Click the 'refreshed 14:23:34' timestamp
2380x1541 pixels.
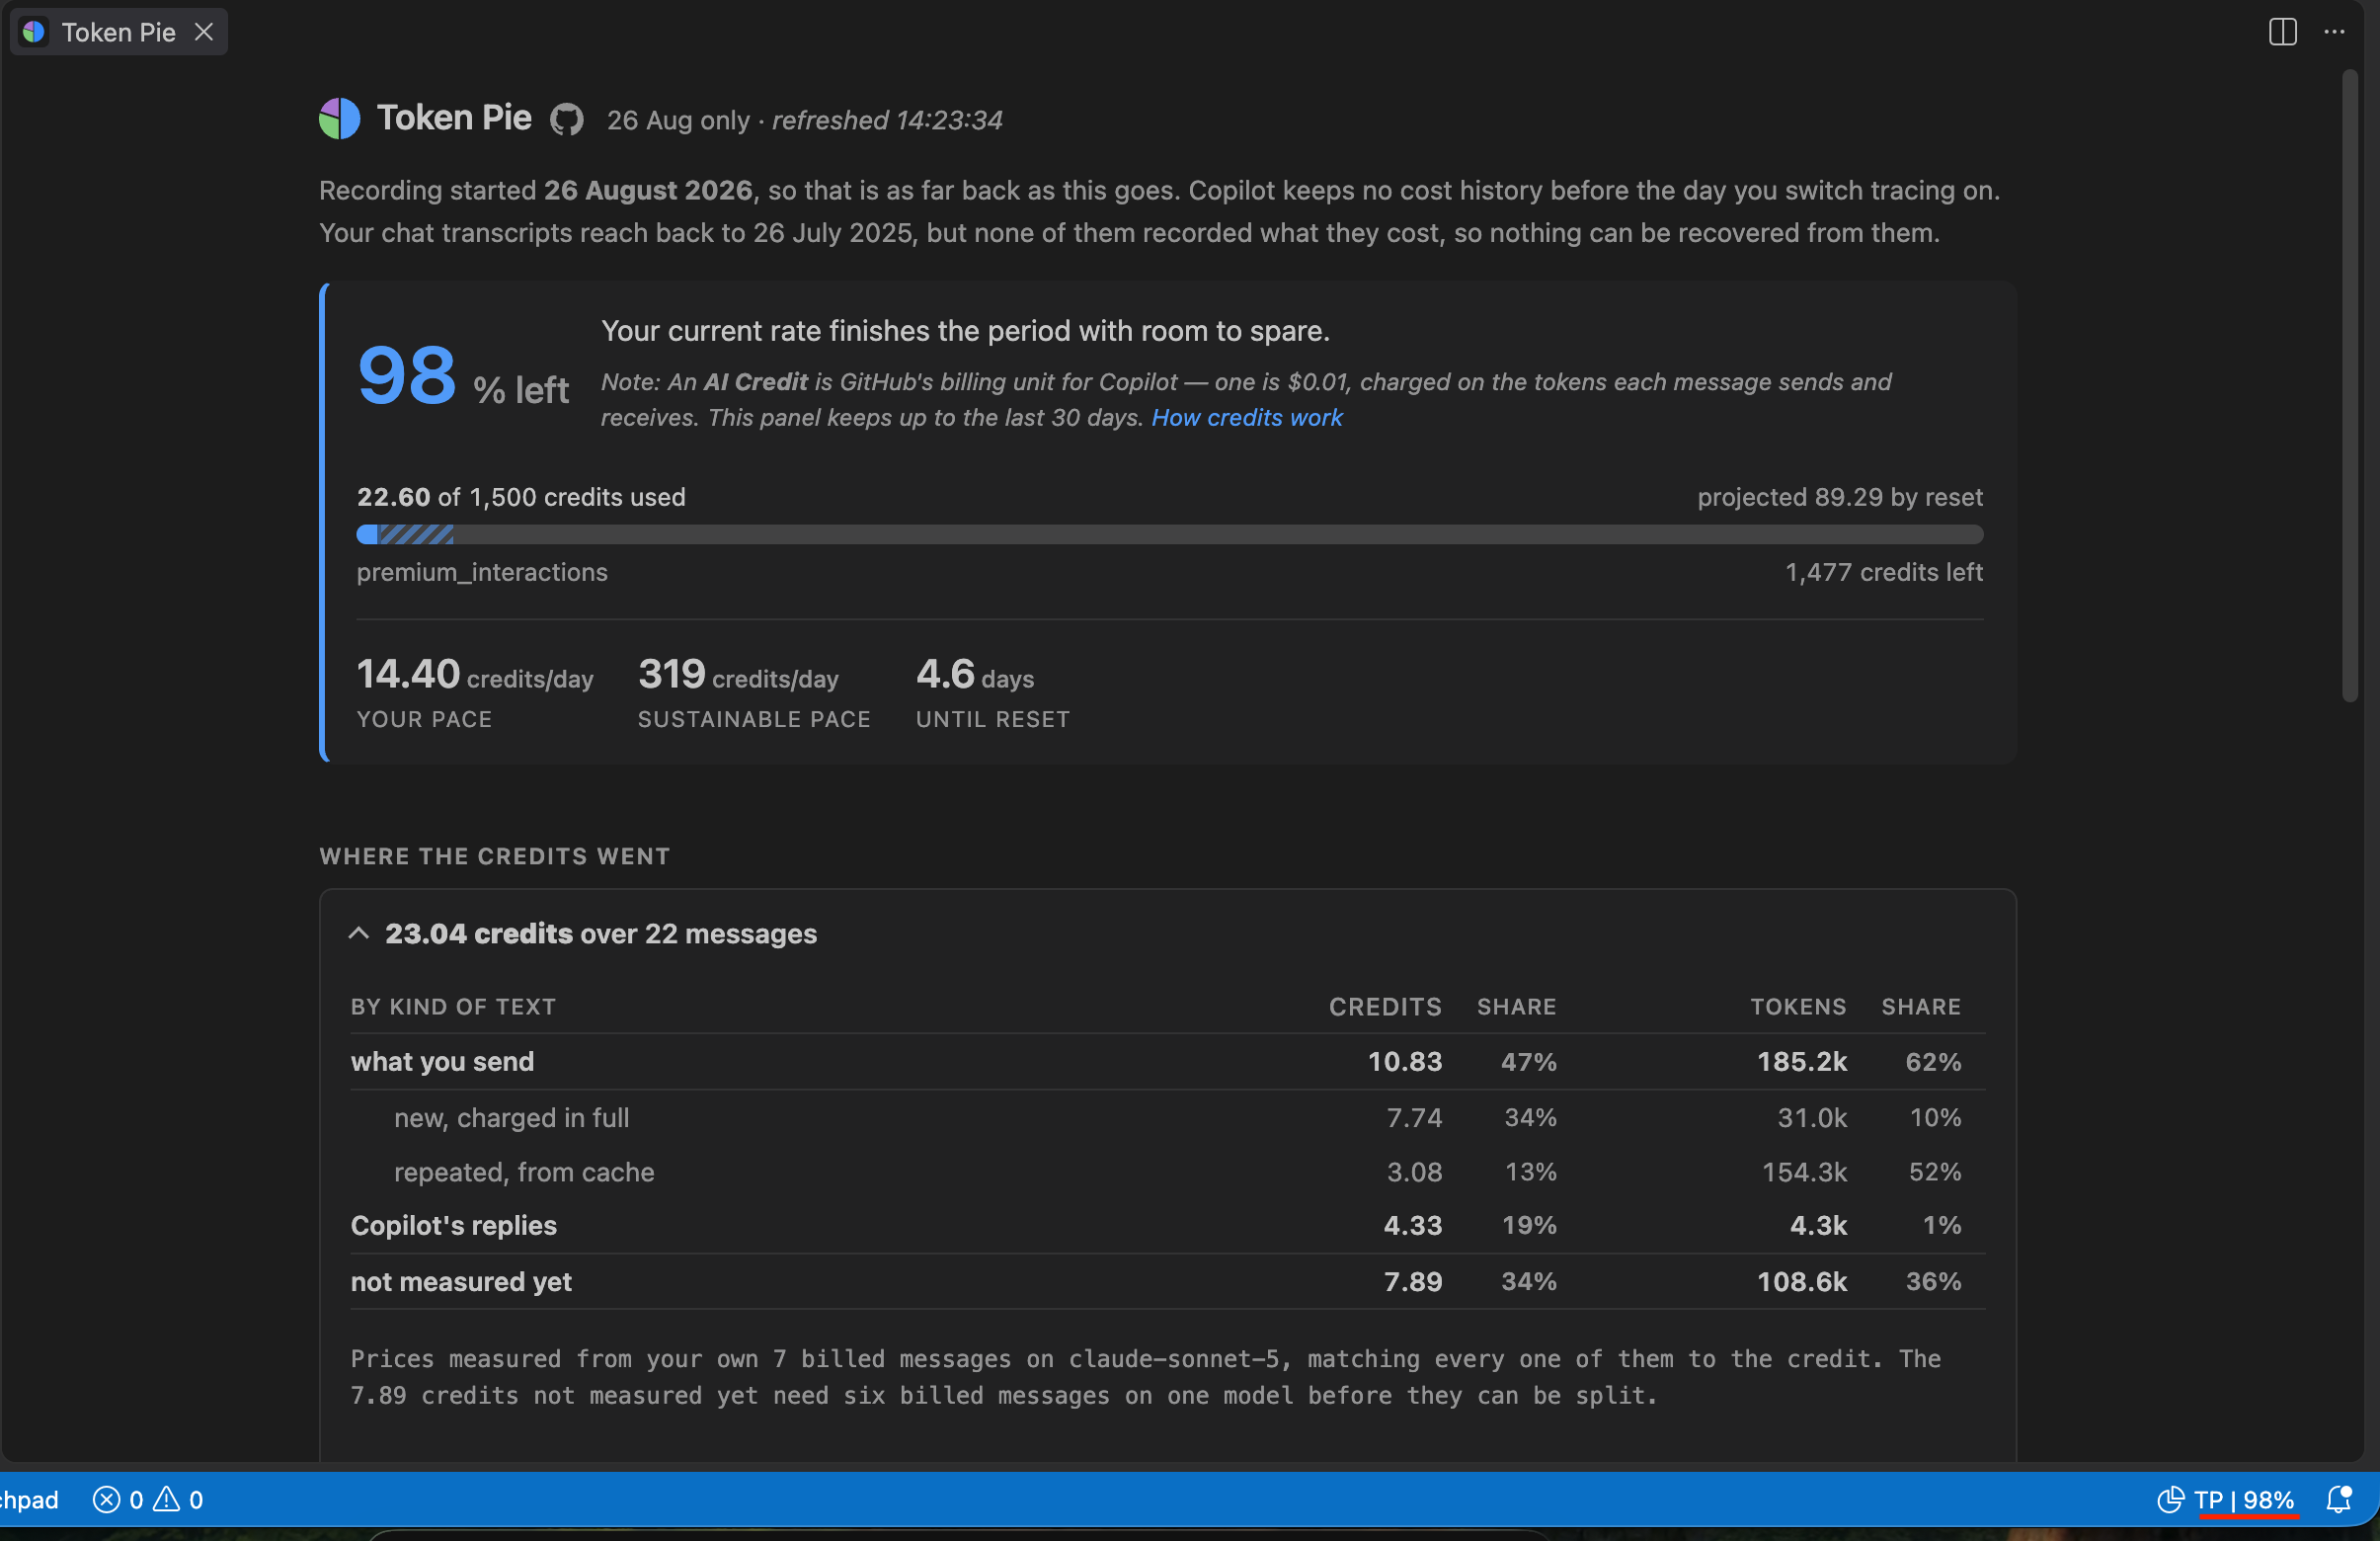pyautogui.click(x=887, y=120)
